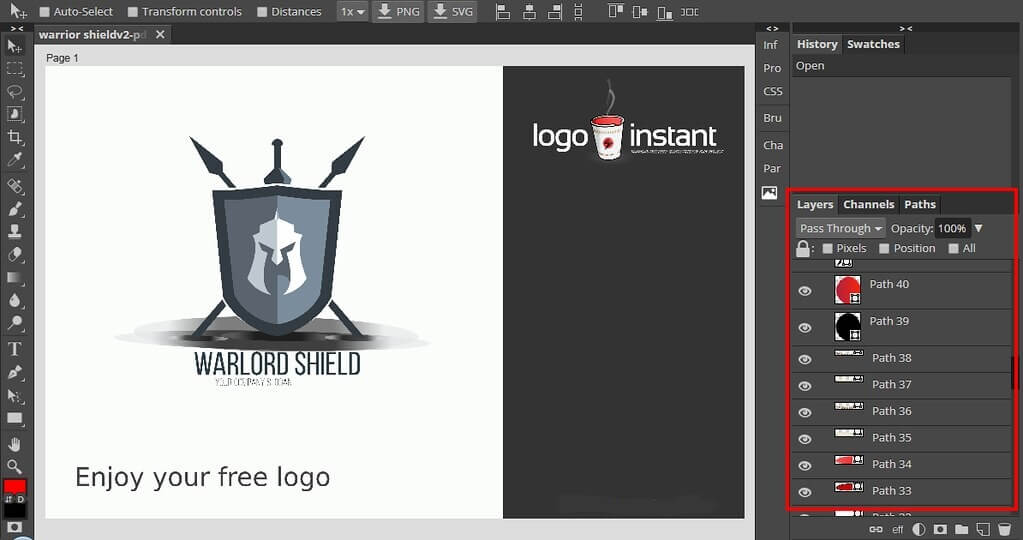Image resolution: width=1023 pixels, height=540 pixels.
Task: Enable Auto-Select checkbox
Action: click(x=44, y=12)
